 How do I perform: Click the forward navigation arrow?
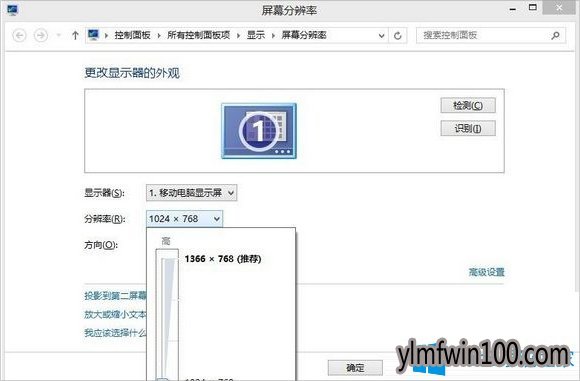click(x=41, y=36)
